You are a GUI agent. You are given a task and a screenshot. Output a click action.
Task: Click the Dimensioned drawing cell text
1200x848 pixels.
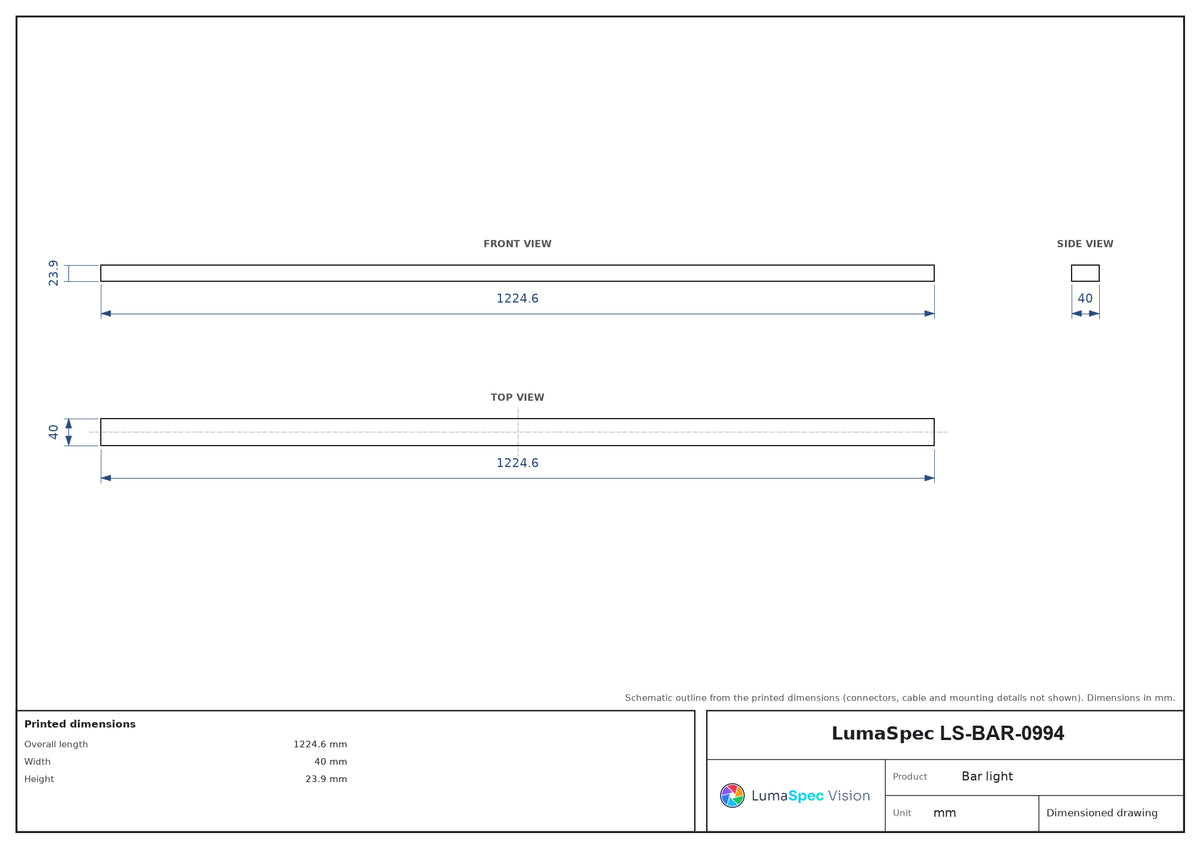coord(1102,813)
